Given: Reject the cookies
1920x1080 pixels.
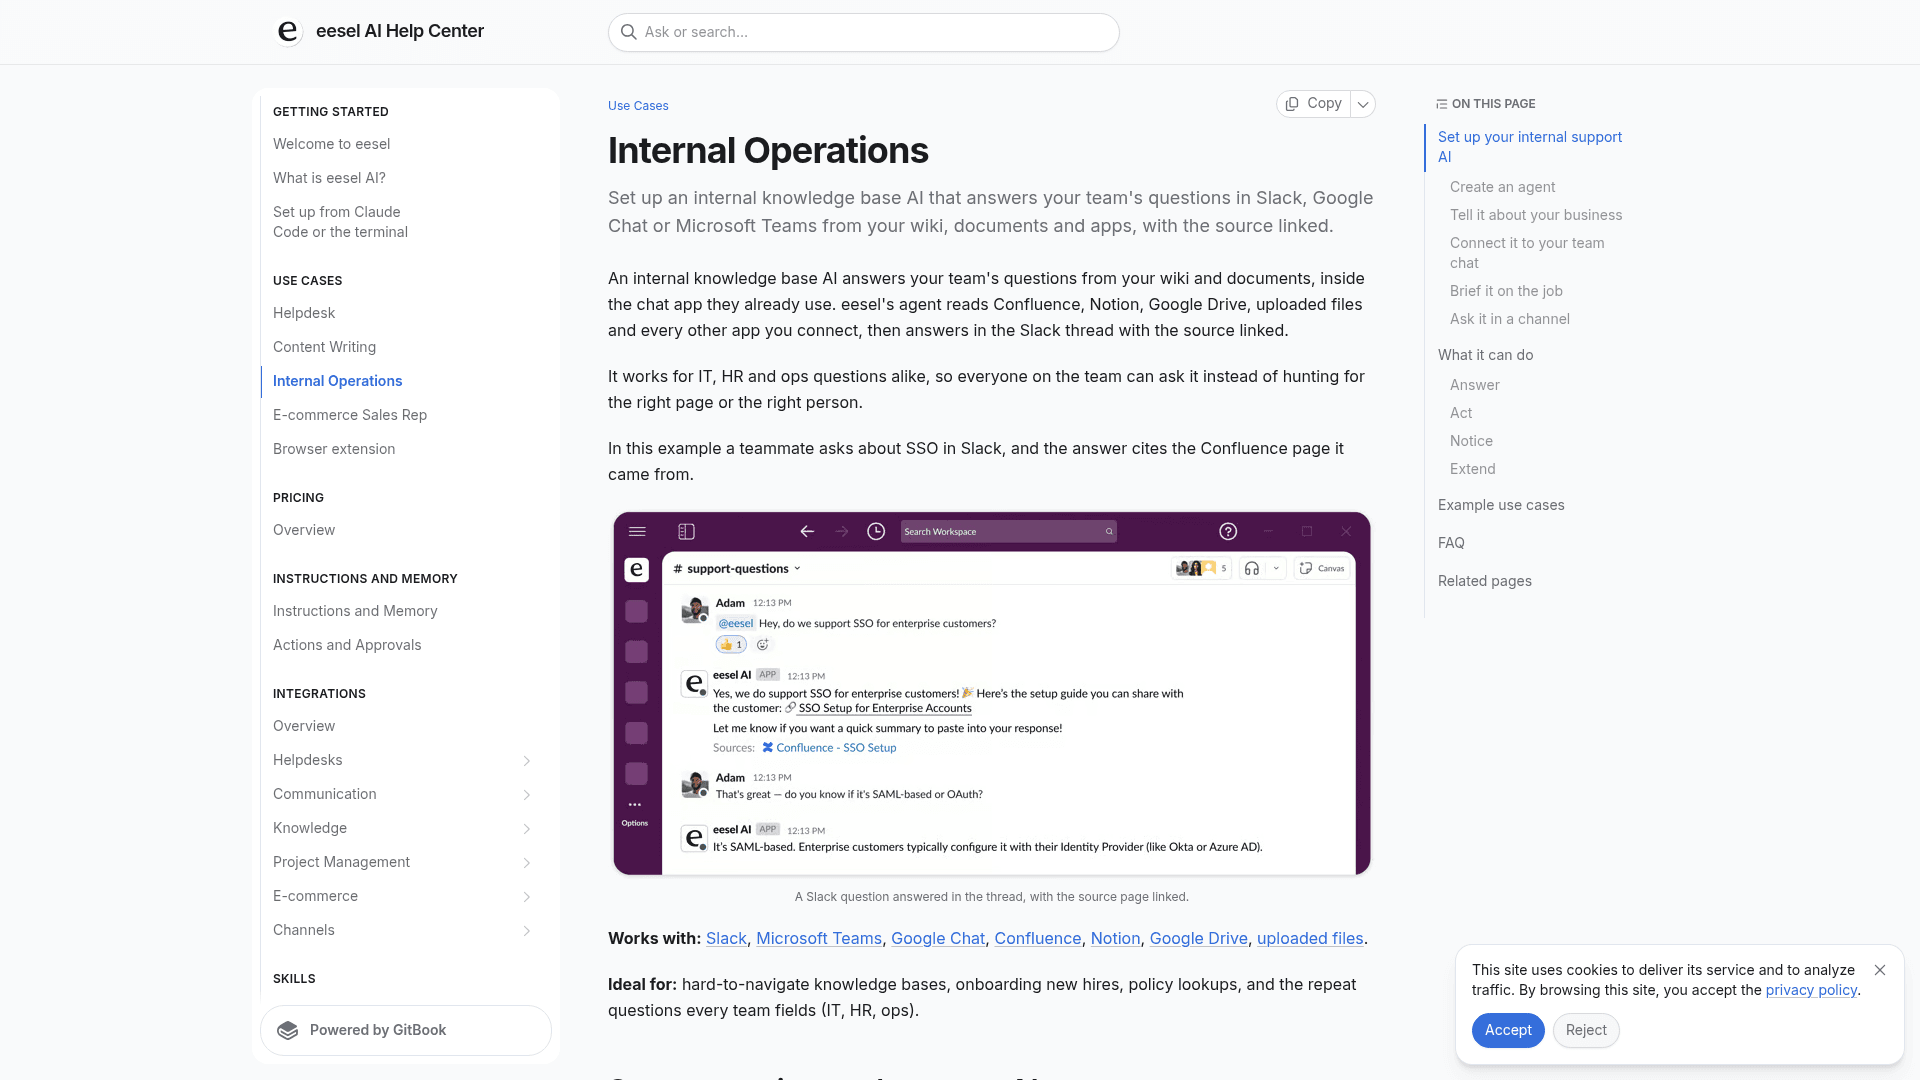Looking at the screenshot, I should point(1586,1030).
